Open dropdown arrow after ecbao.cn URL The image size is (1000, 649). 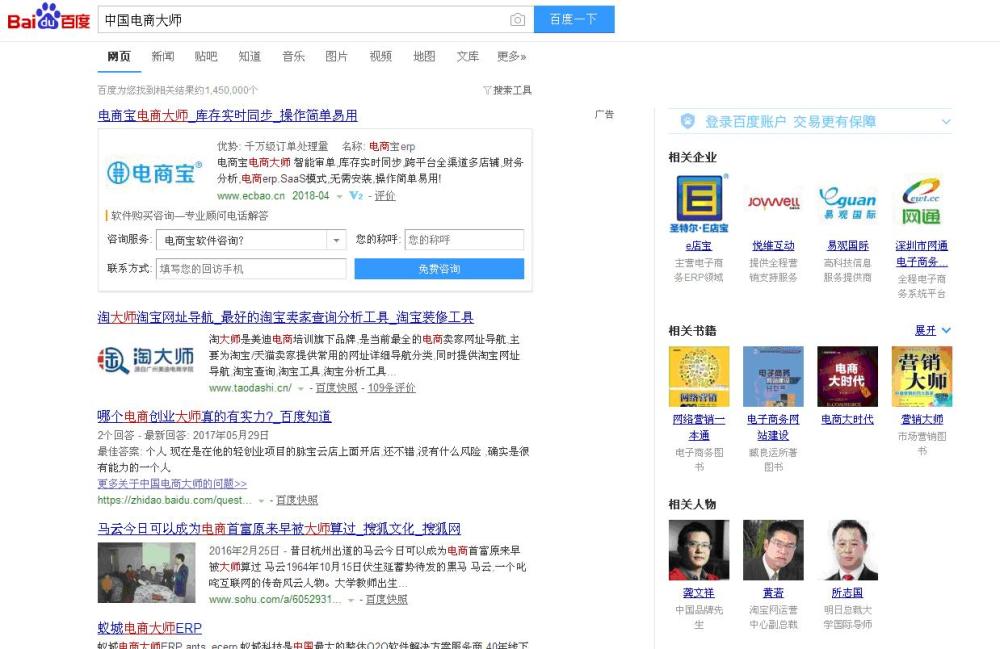[x=339, y=196]
